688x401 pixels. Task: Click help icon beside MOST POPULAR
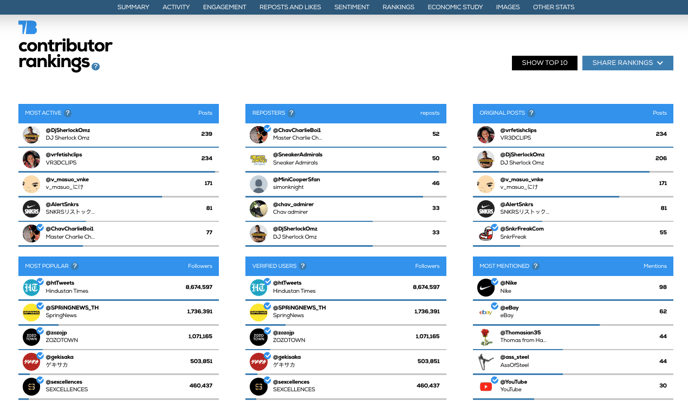pos(75,266)
